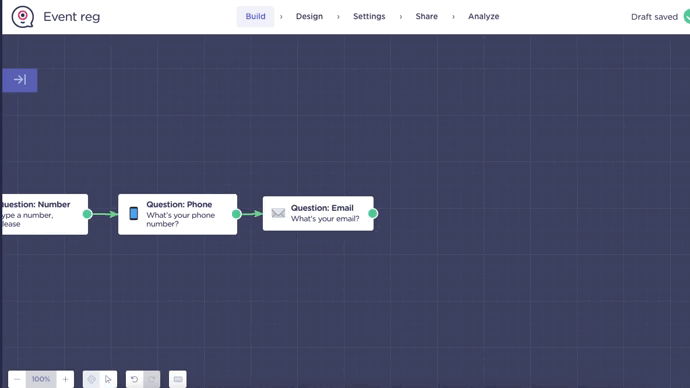Expand the collapsed sidebar panel arrow

point(20,80)
